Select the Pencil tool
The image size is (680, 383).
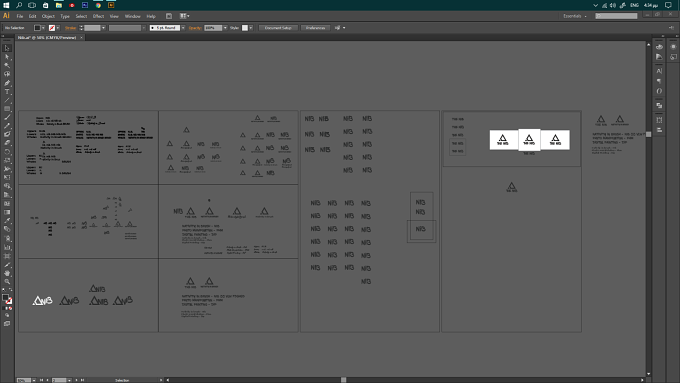click(x=7, y=126)
